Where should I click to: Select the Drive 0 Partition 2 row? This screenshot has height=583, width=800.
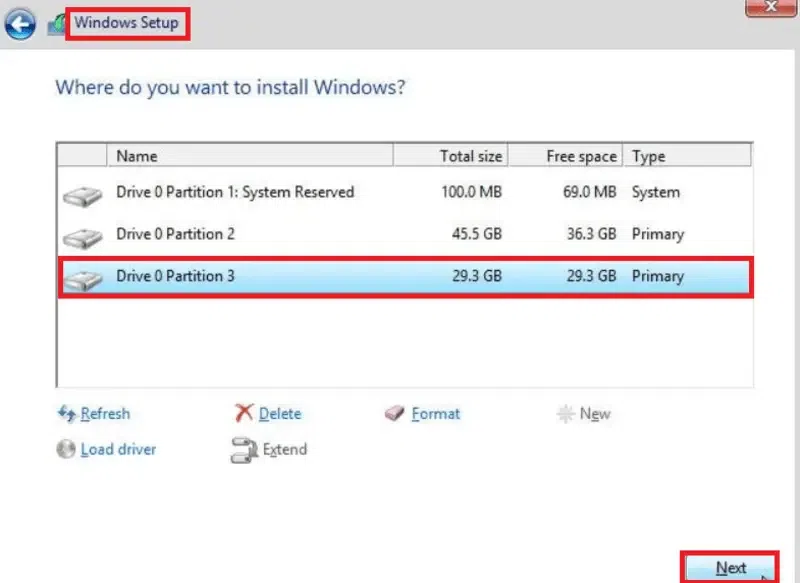coord(405,234)
